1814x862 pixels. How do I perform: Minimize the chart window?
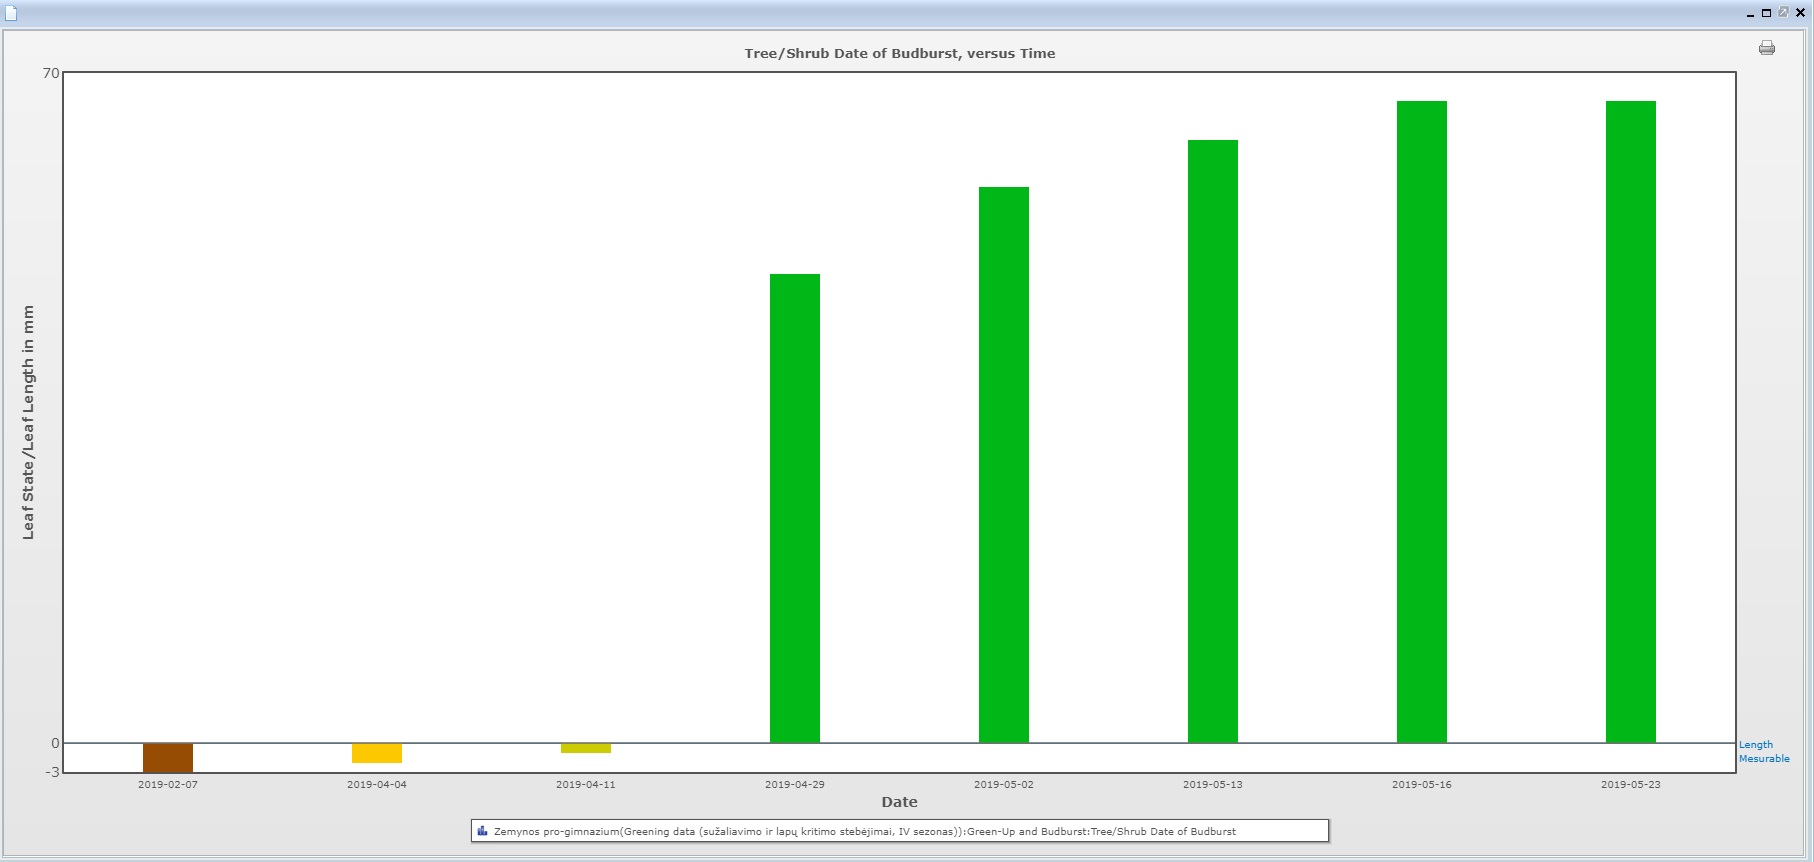click(x=1751, y=14)
